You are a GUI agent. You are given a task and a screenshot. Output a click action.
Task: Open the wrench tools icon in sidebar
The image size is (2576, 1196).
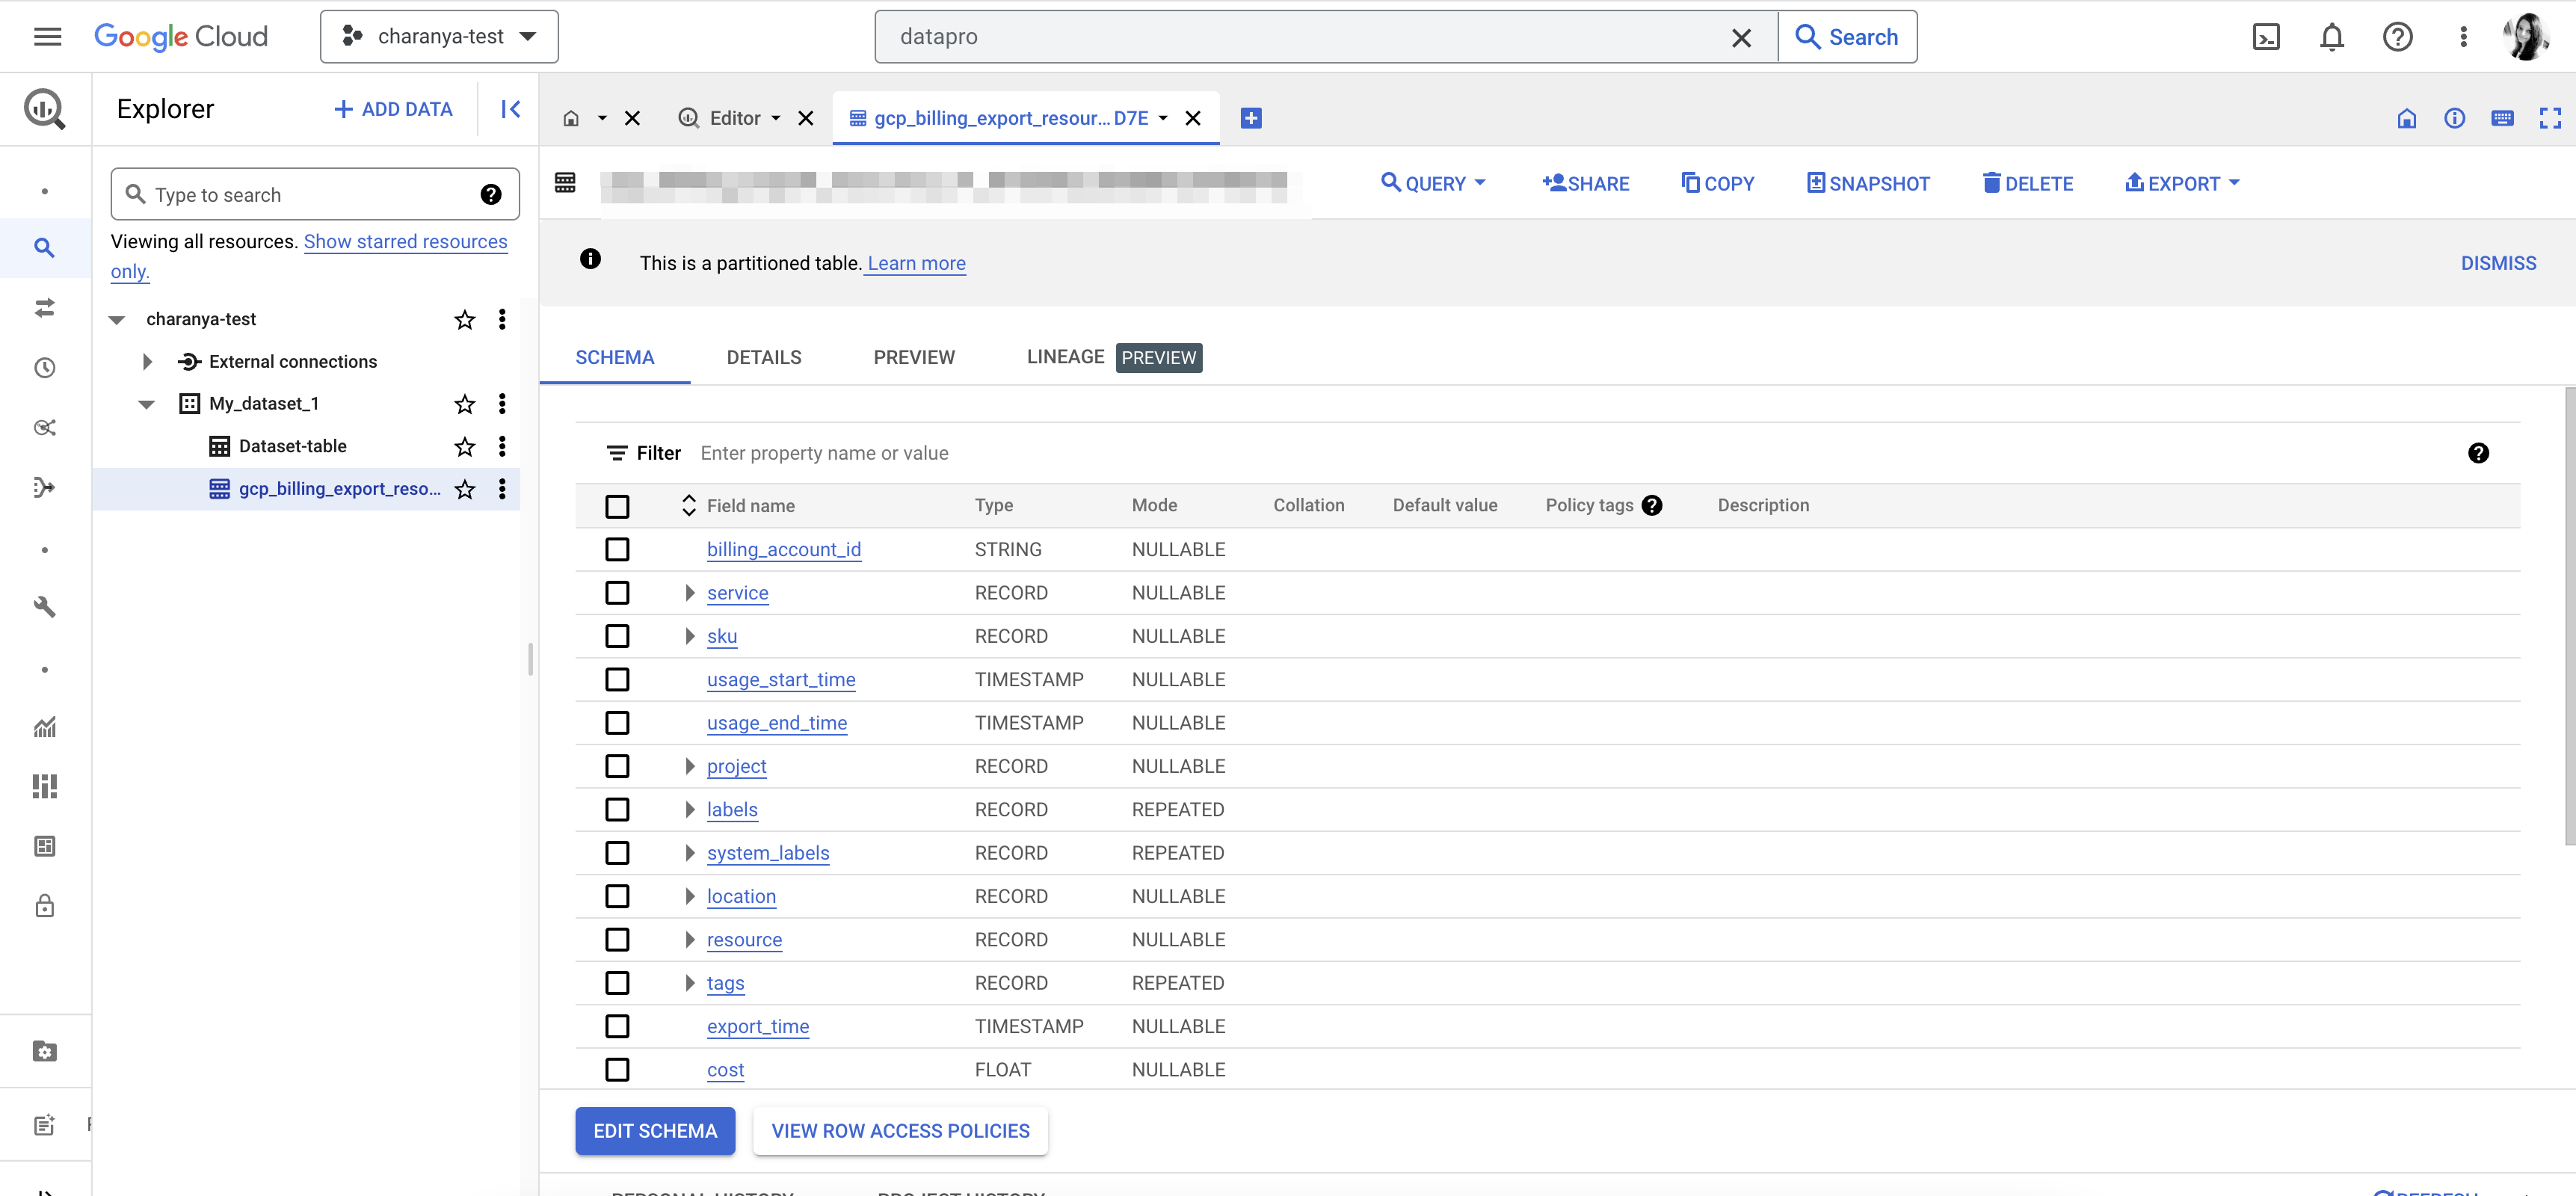tap(44, 607)
